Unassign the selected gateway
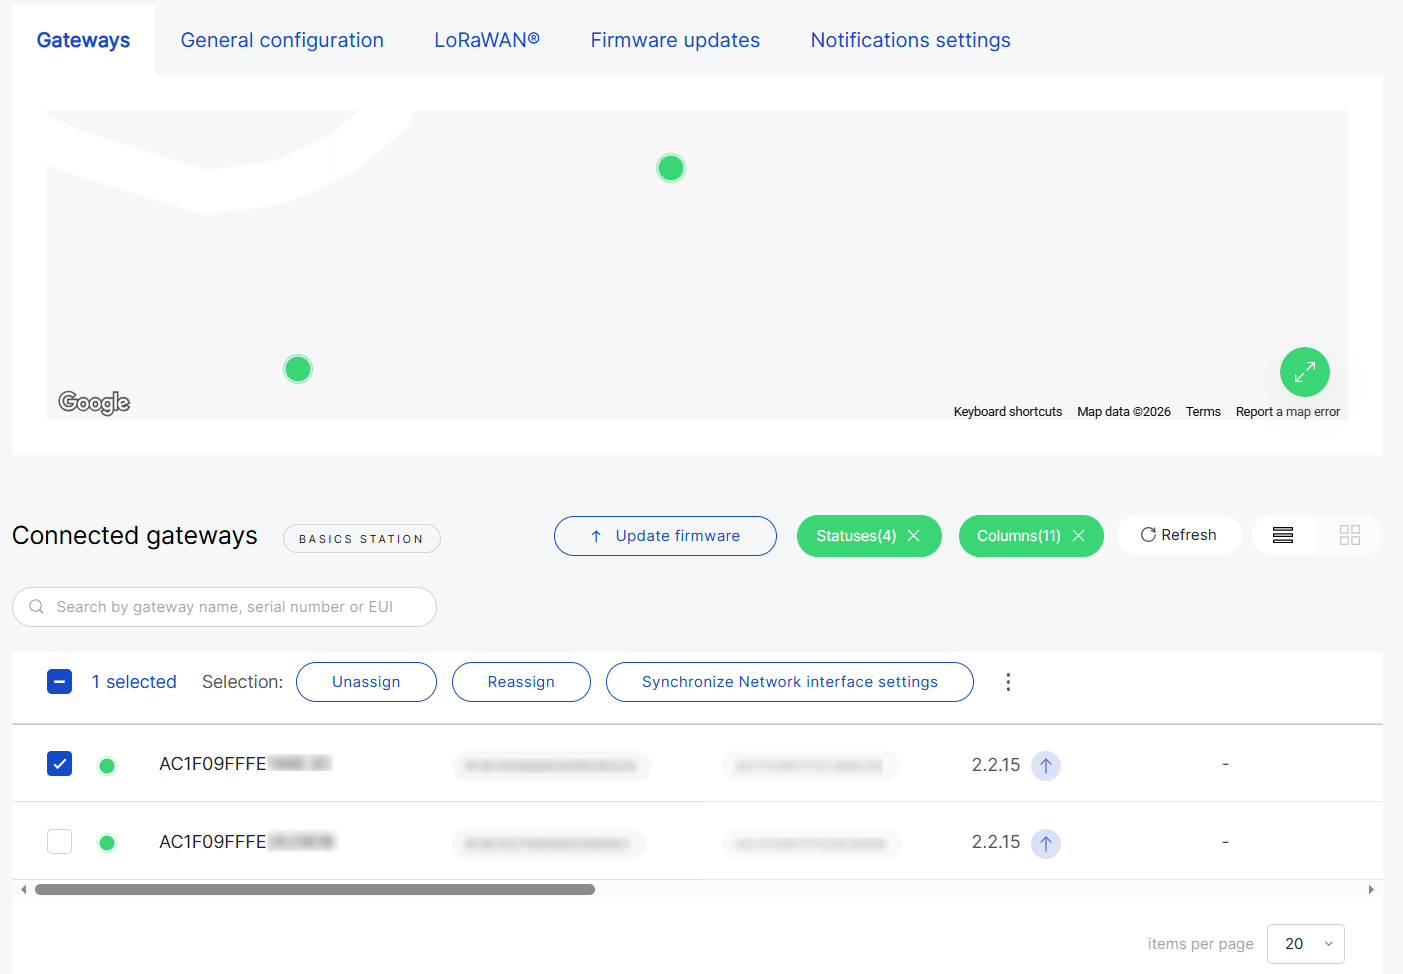The height and width of the screenshot is (974, 1403). [x=366, y=681]
